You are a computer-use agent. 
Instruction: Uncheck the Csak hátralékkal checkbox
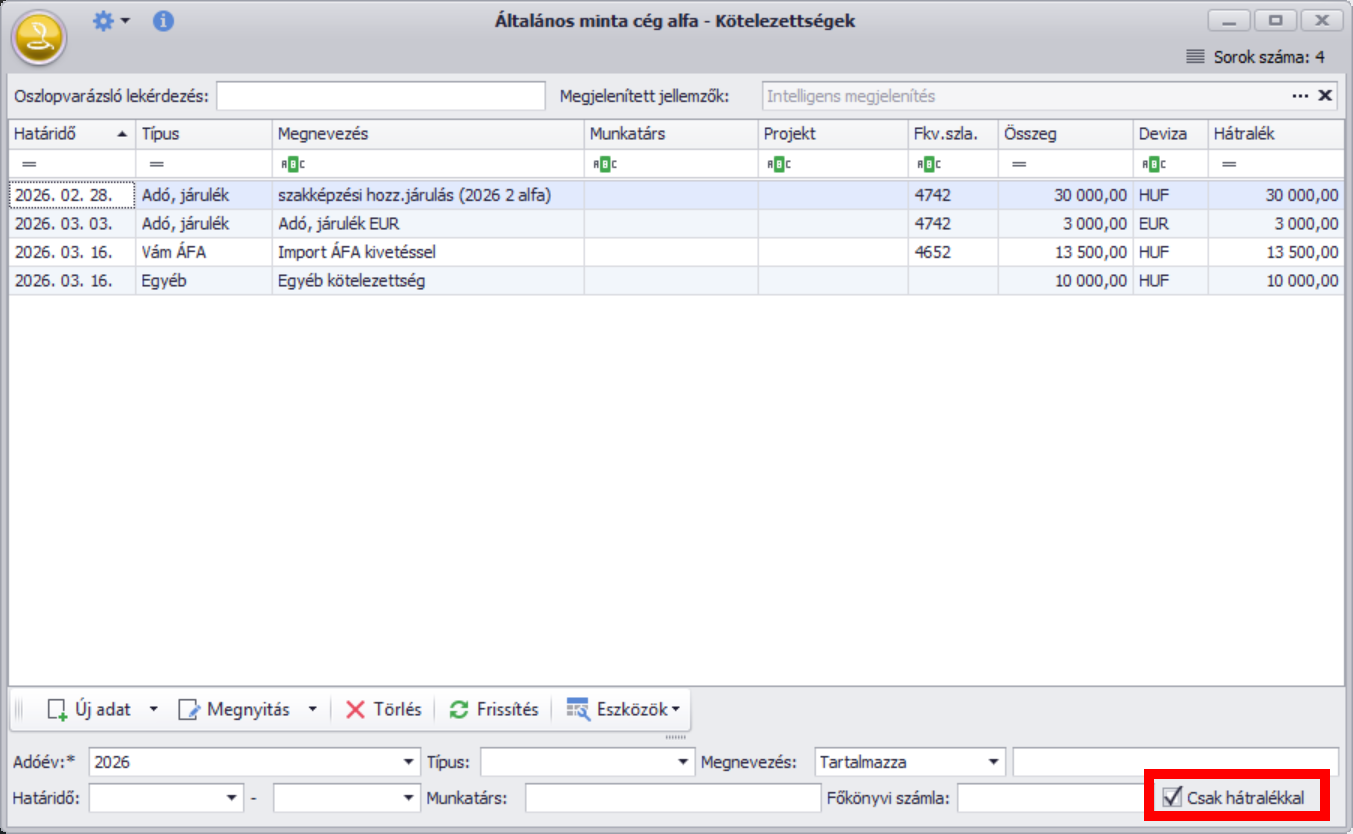1172,797
